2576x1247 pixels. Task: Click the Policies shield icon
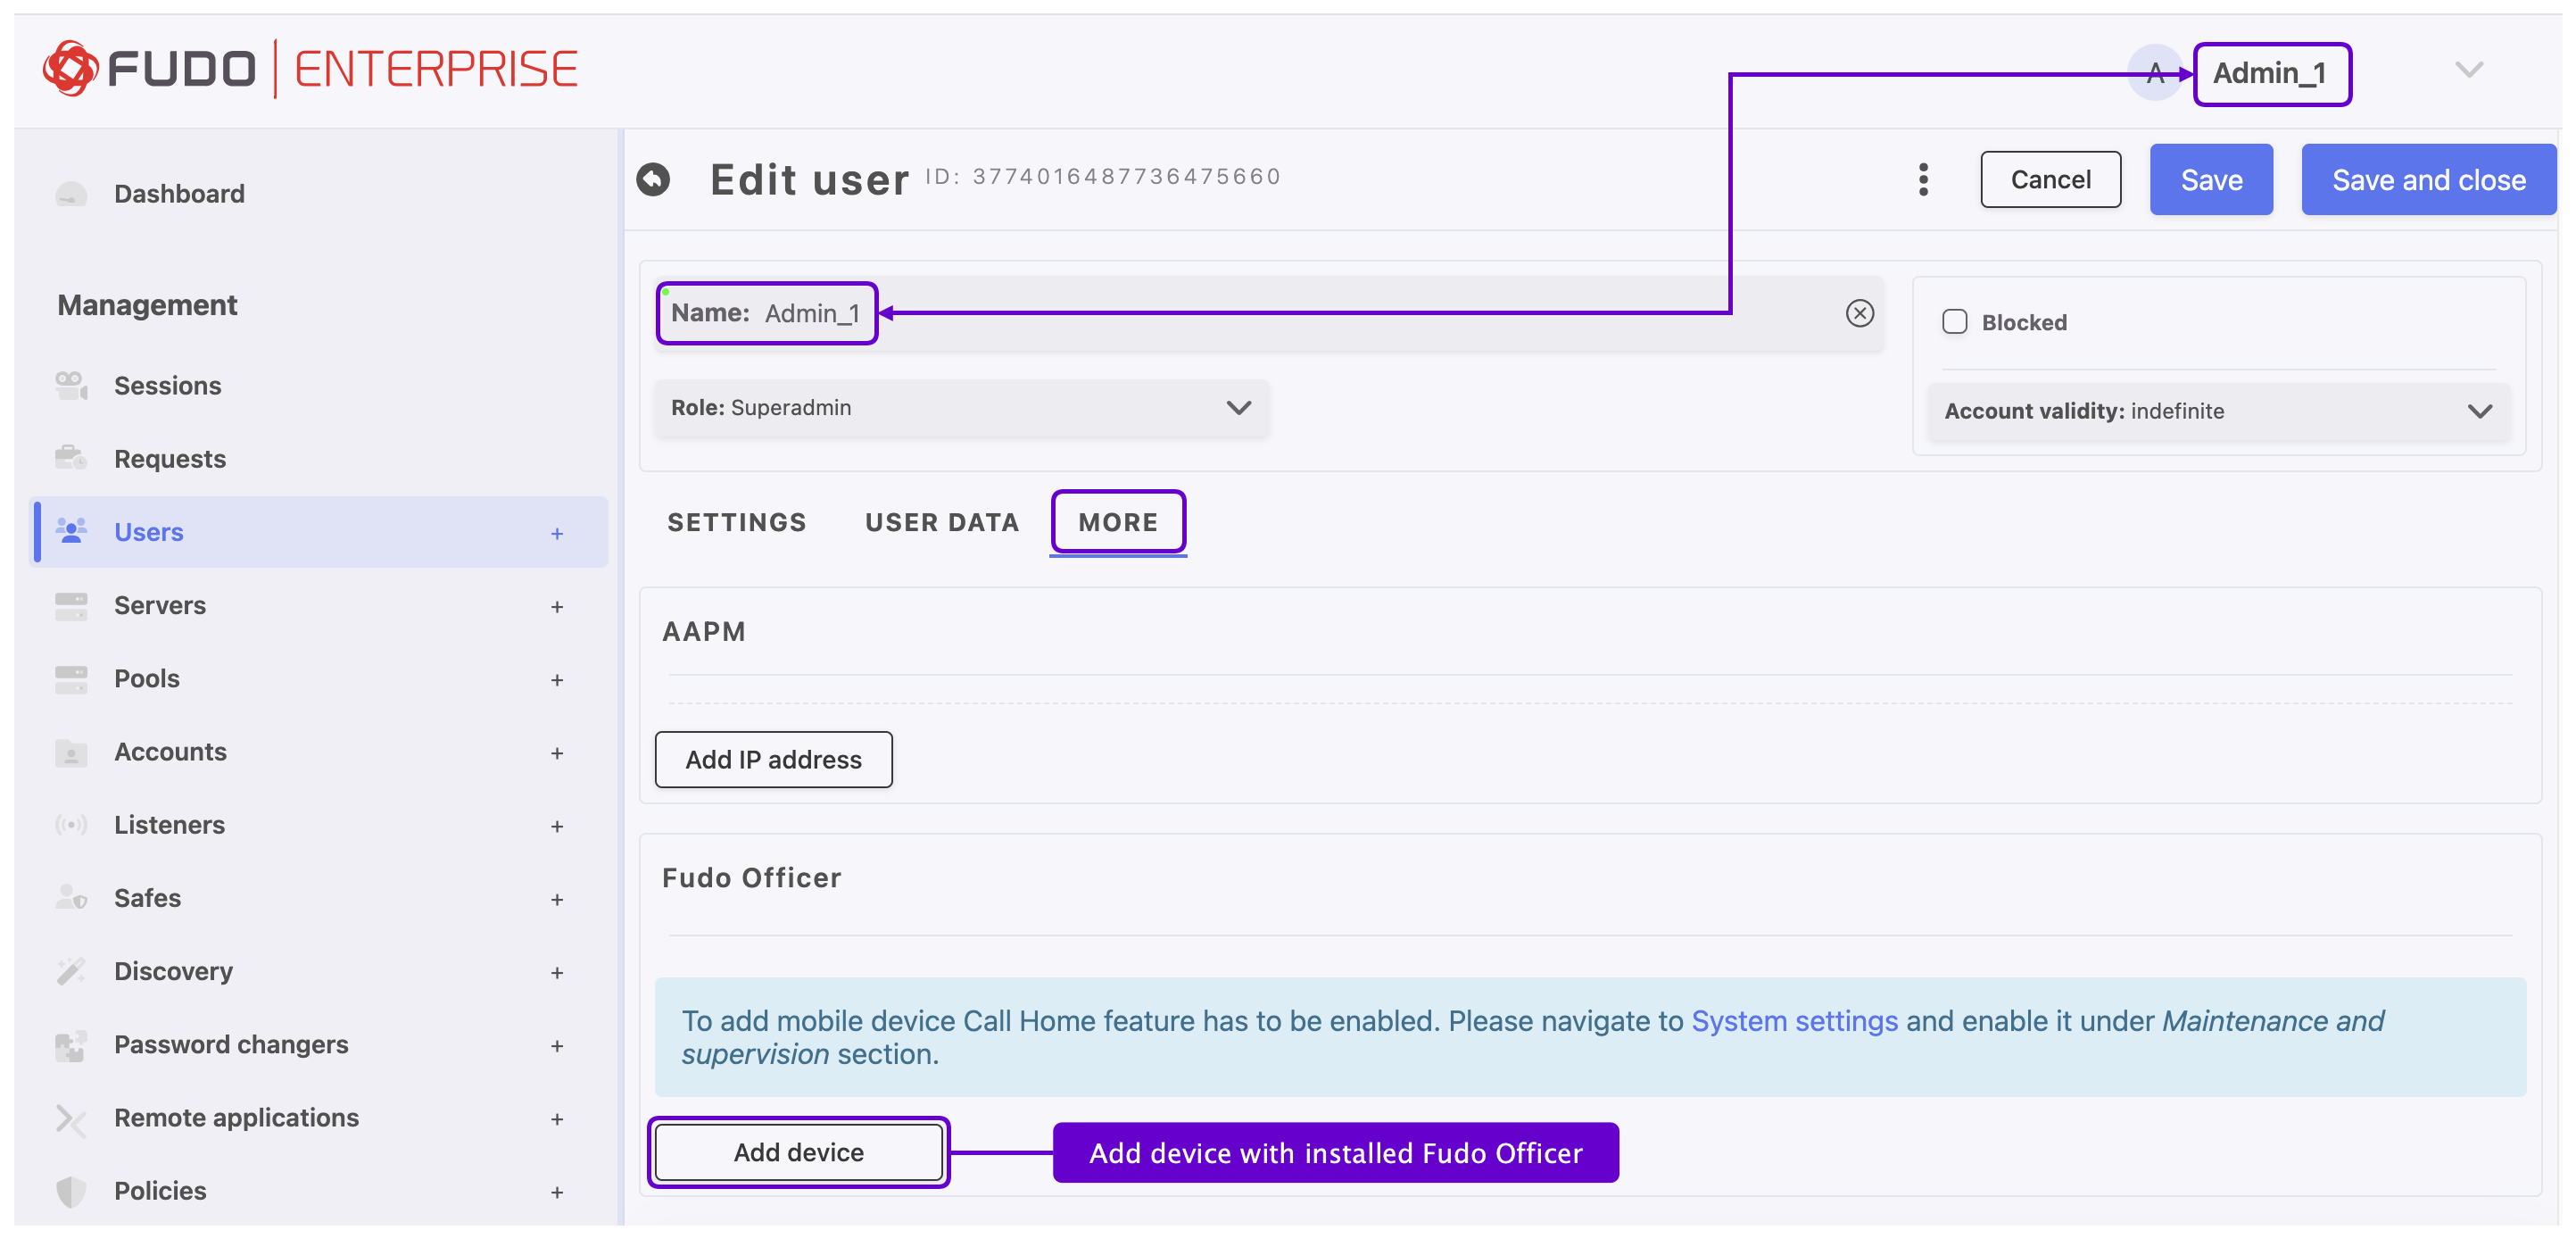71,1190
